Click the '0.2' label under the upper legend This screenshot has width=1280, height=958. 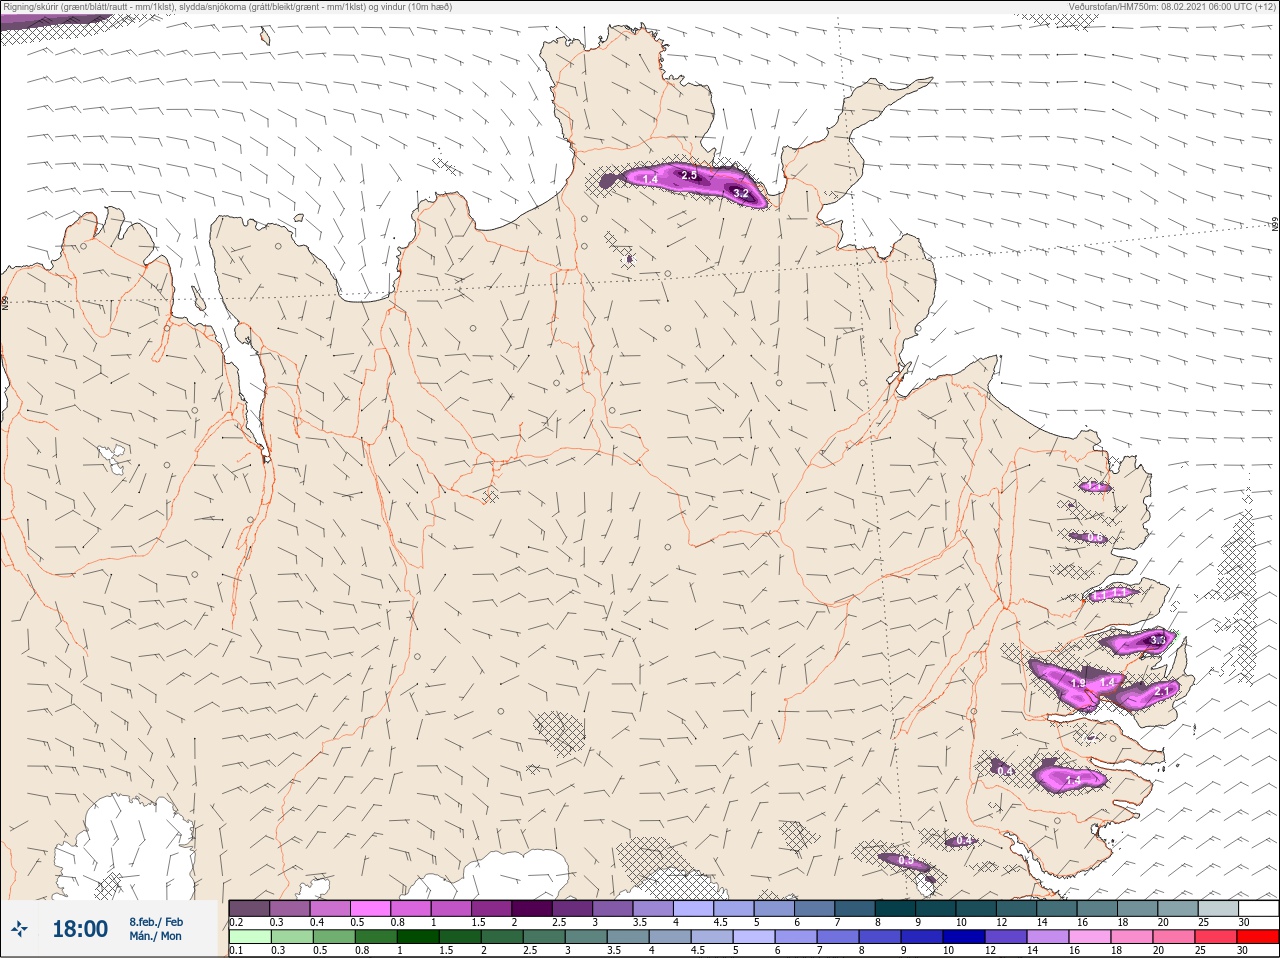[x=236, y=922]
